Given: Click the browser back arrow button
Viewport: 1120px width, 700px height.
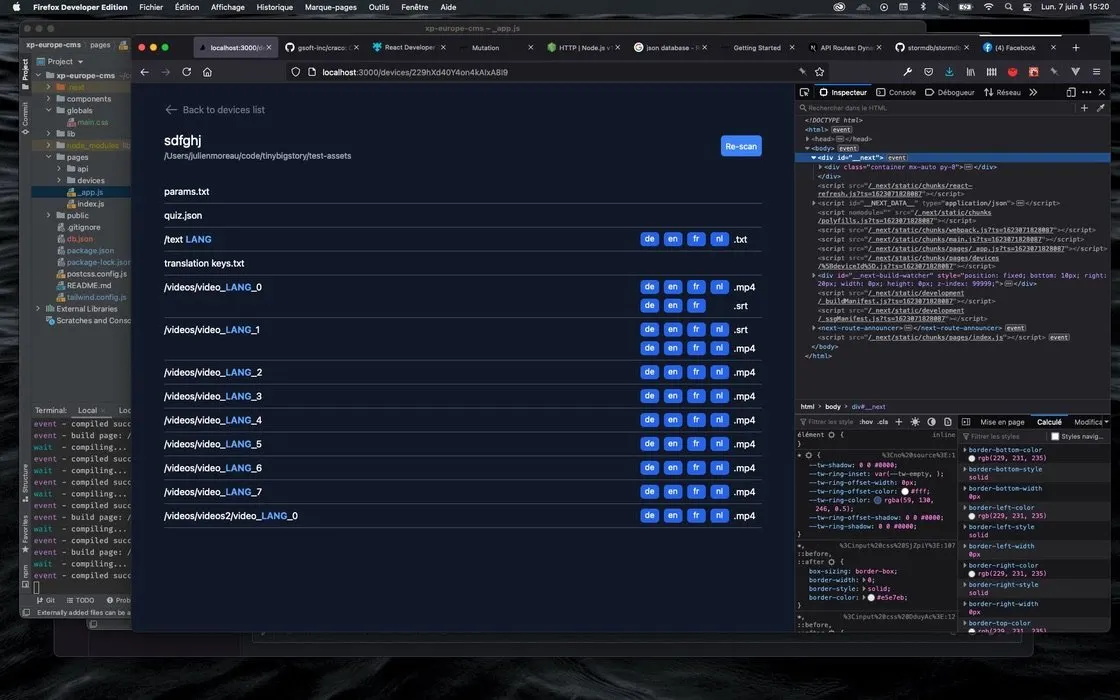Looking at the screenshot, I should (144, 72).
